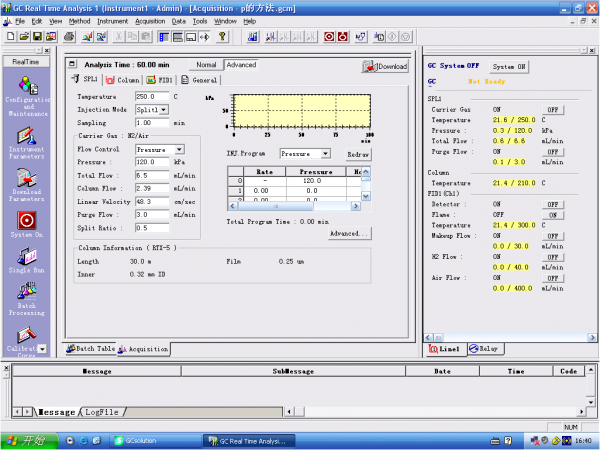Click the Print icon in toolbar
The image size is (600, 450).
point(69,37)
